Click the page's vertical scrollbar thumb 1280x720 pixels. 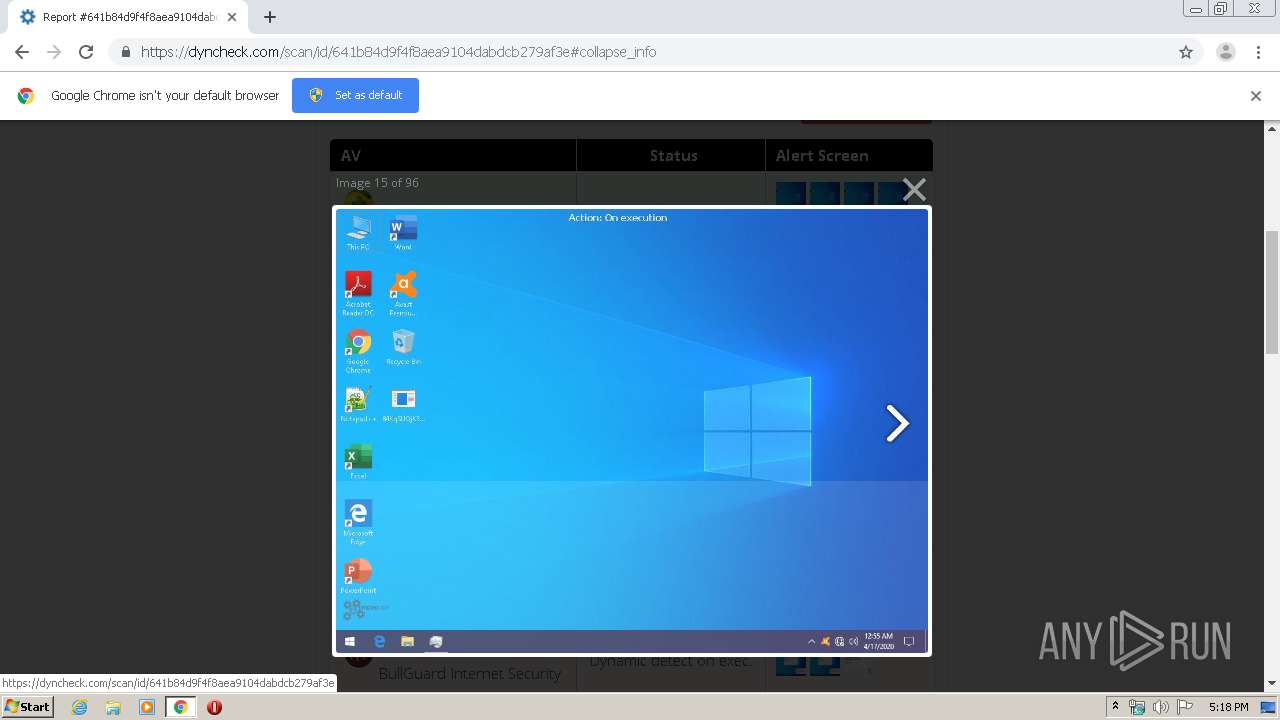(x=1272, y=290)
